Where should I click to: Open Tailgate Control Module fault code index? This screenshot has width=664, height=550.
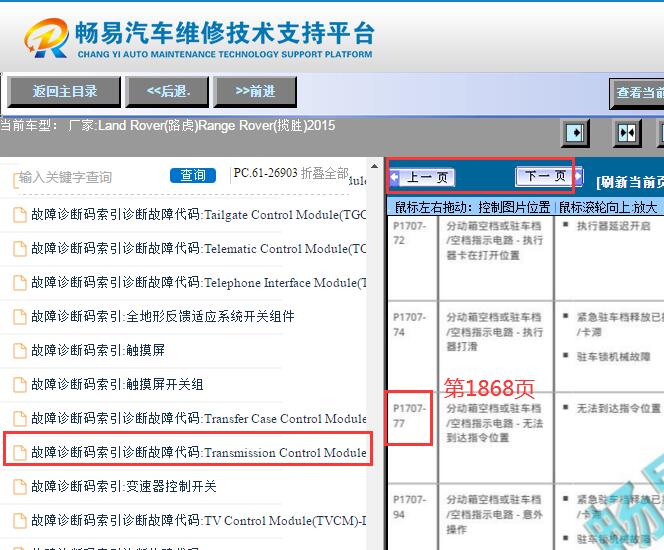pos(198,214)
